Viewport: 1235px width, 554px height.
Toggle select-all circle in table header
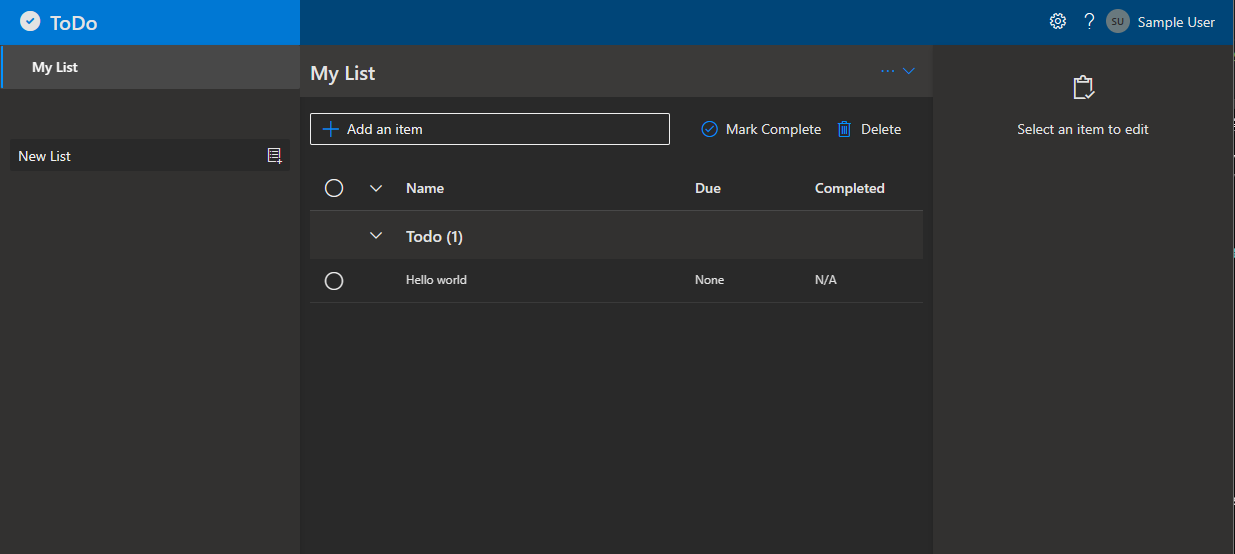tap(334, 188)
